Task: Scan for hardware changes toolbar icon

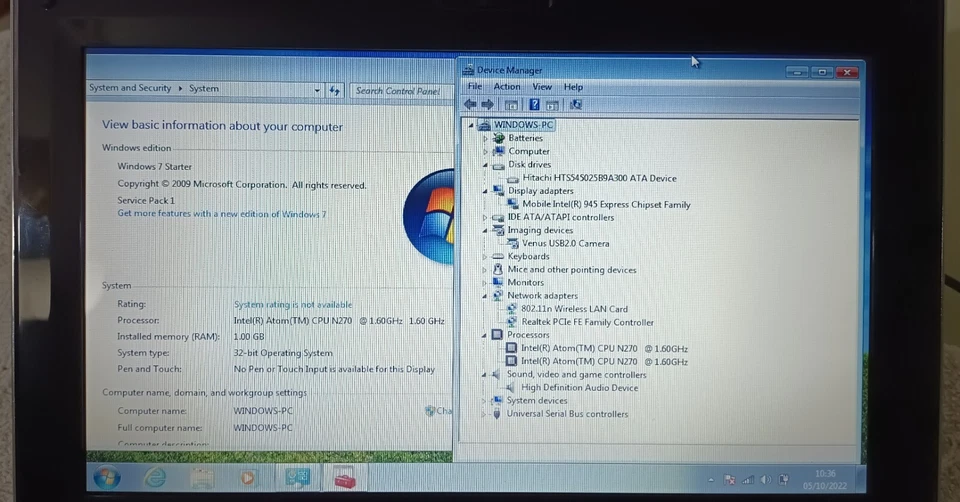Action: tap(576, 105)
